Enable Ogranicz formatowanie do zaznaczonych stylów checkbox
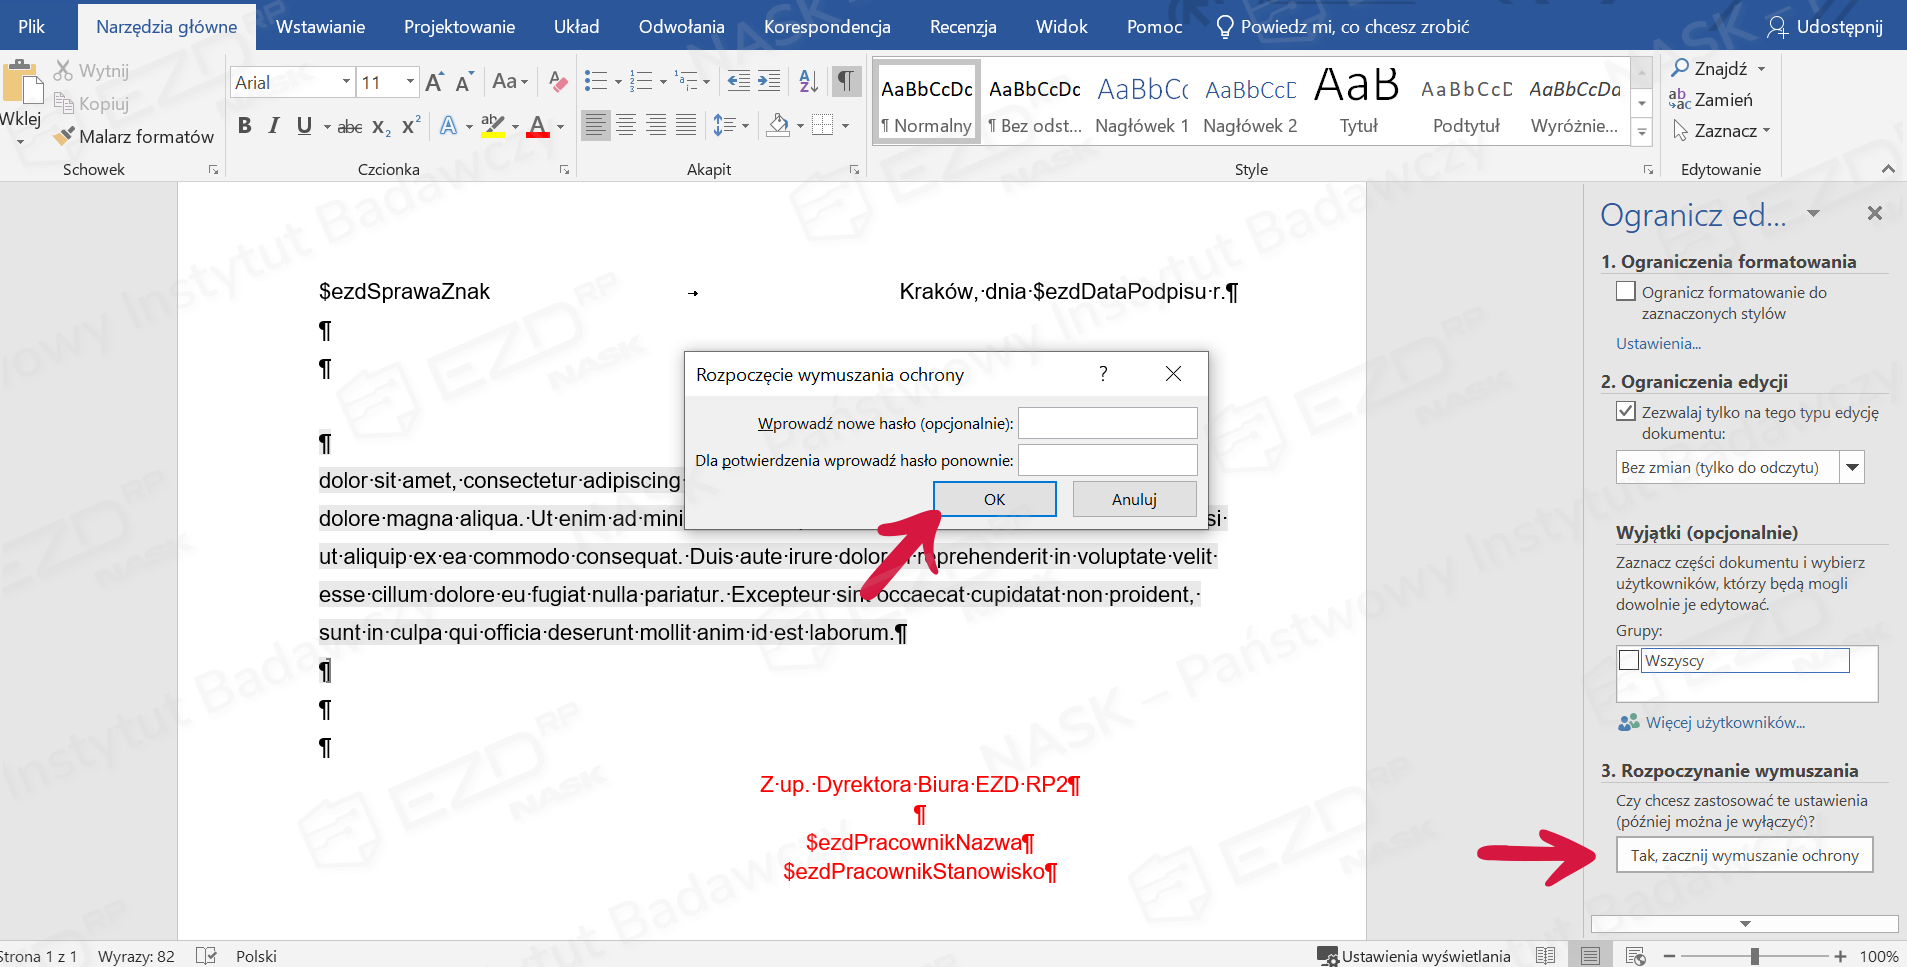 pyautogui.click(x=1626, y=291)
